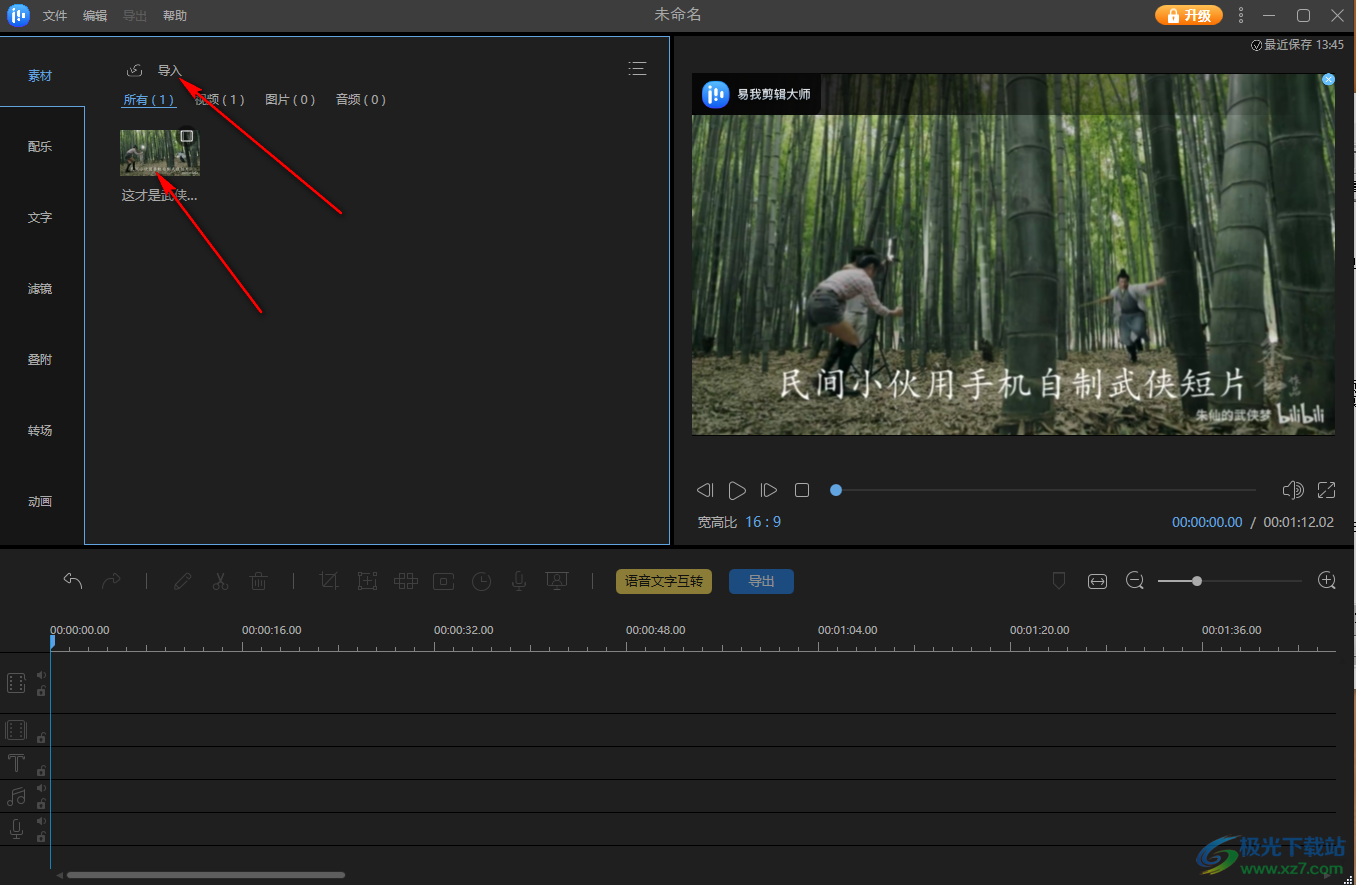Open the 帮助 menu
Image resolution: width=1356 pixels, height=885 pixels.
(x=175, y=16)
